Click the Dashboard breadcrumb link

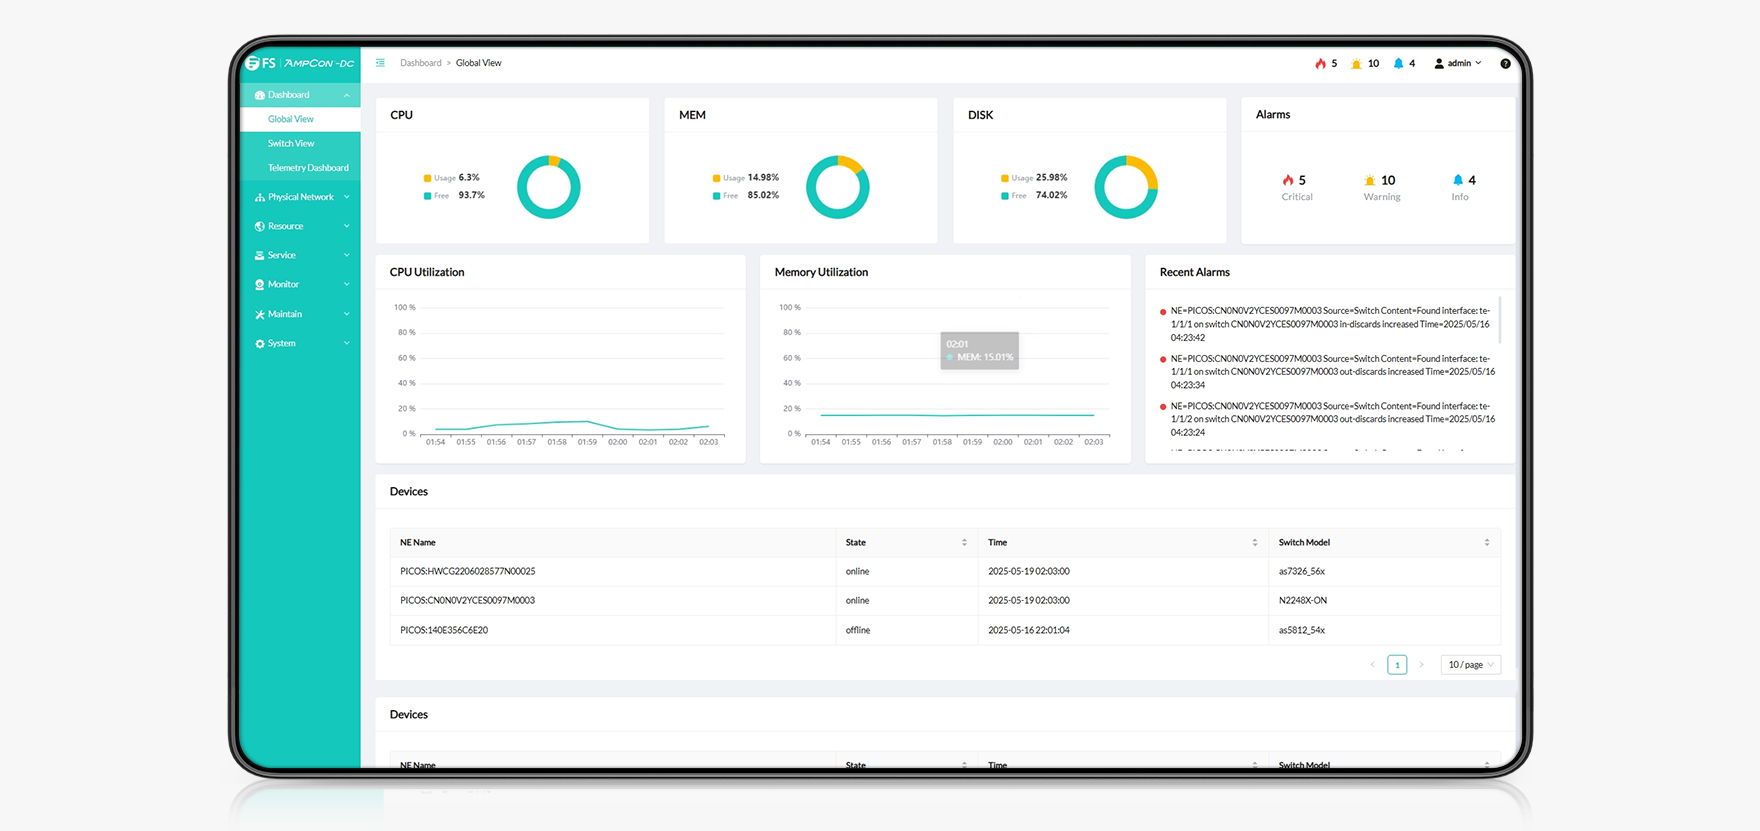tap(420, 63)
